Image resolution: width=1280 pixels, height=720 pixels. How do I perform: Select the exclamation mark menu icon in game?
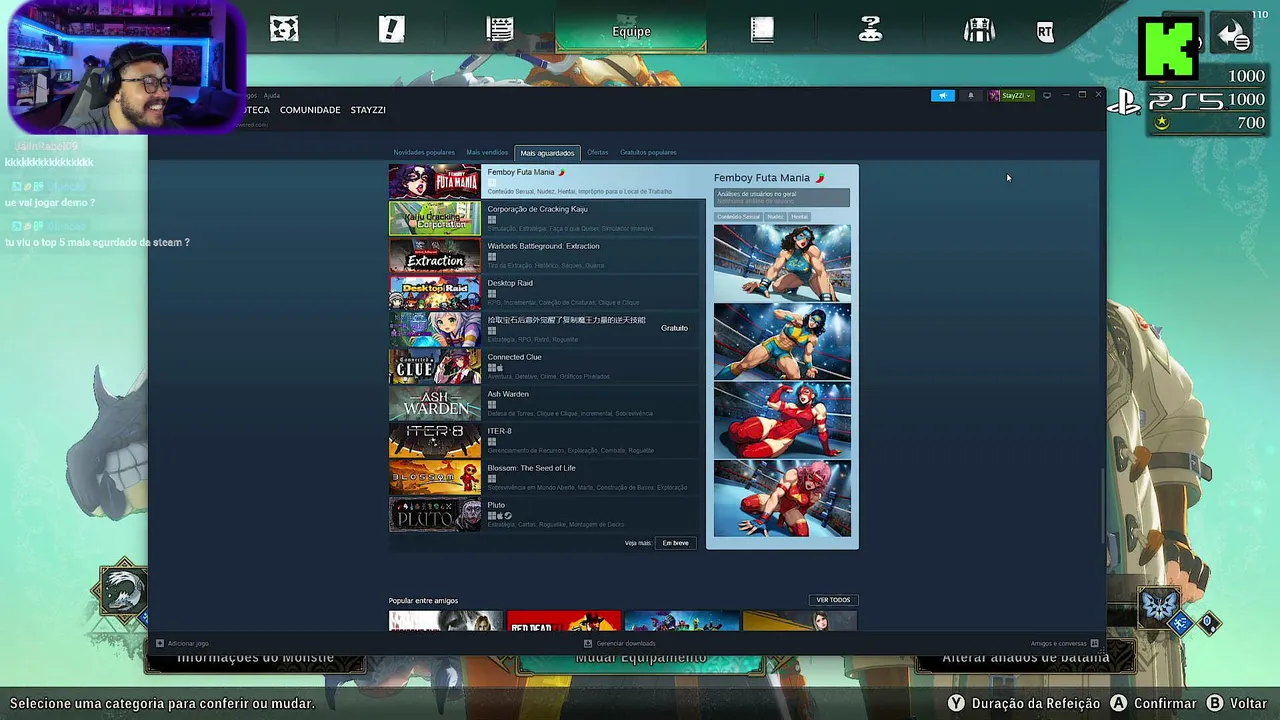coord(392,29)
